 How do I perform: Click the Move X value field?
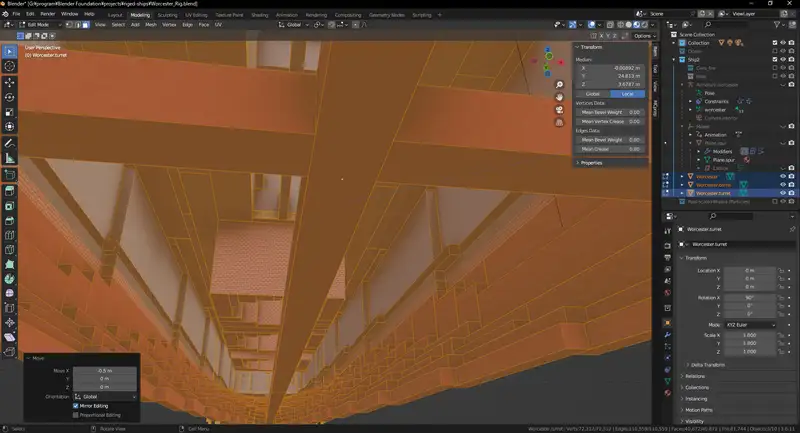tap(105, 371)
